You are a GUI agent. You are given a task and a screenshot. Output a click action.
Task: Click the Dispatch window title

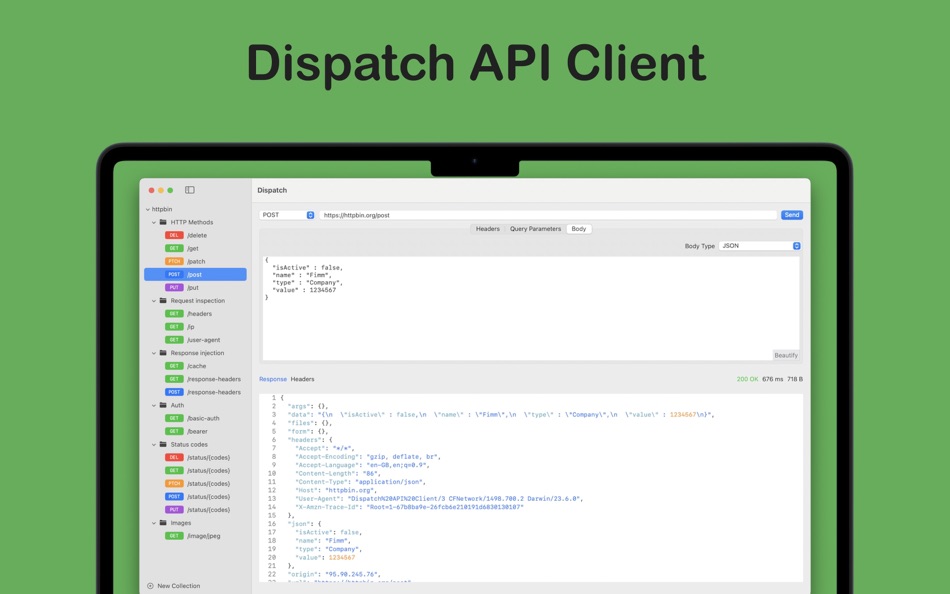272,190
